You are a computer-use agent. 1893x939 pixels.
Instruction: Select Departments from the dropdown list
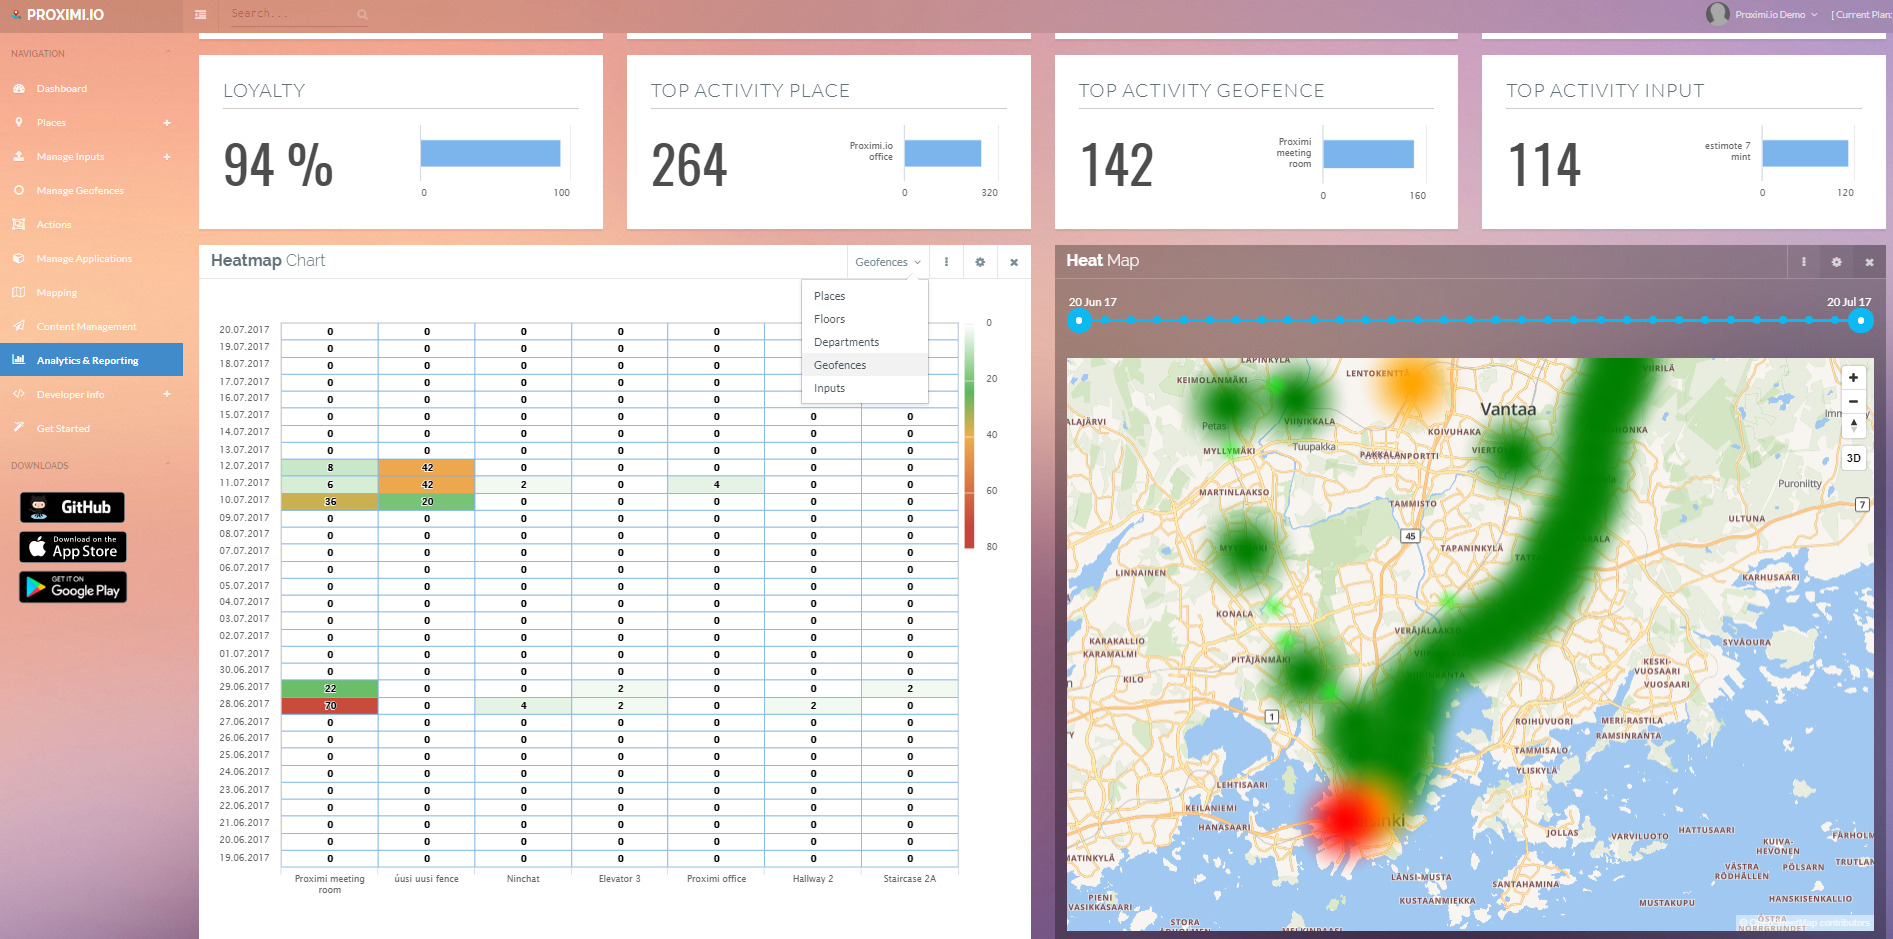click(x=846, y=342)
